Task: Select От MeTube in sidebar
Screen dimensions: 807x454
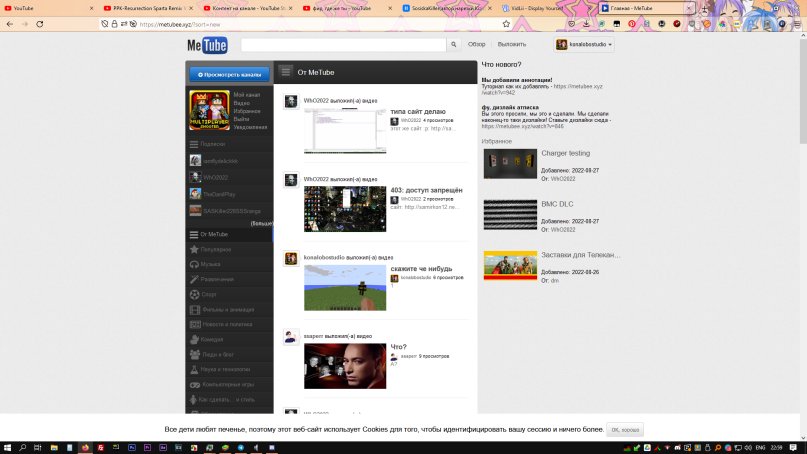Action: [214, 234]
